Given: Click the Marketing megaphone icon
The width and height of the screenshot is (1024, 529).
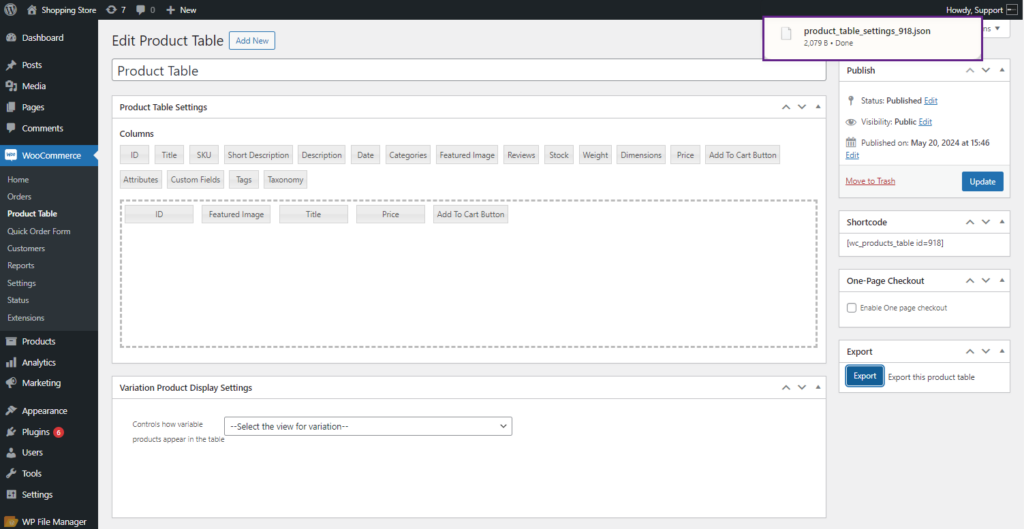Looking at the screenshot, I should [x=11, y=383].
